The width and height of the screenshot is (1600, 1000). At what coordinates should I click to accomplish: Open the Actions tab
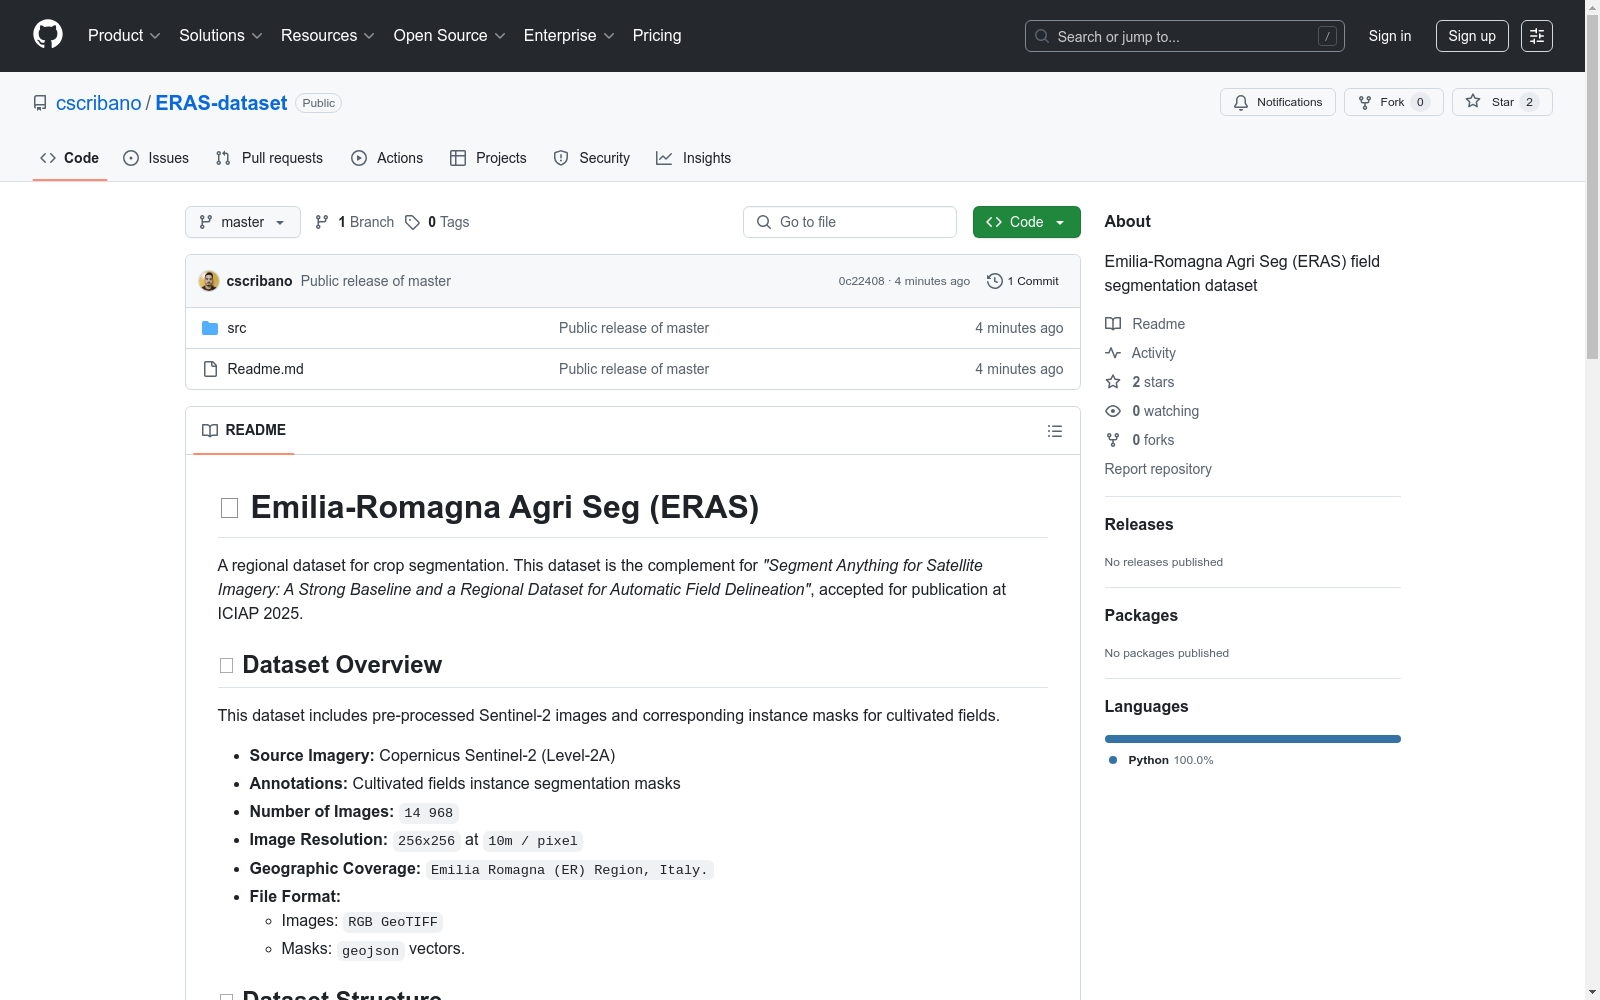click(x=387, y=158)
